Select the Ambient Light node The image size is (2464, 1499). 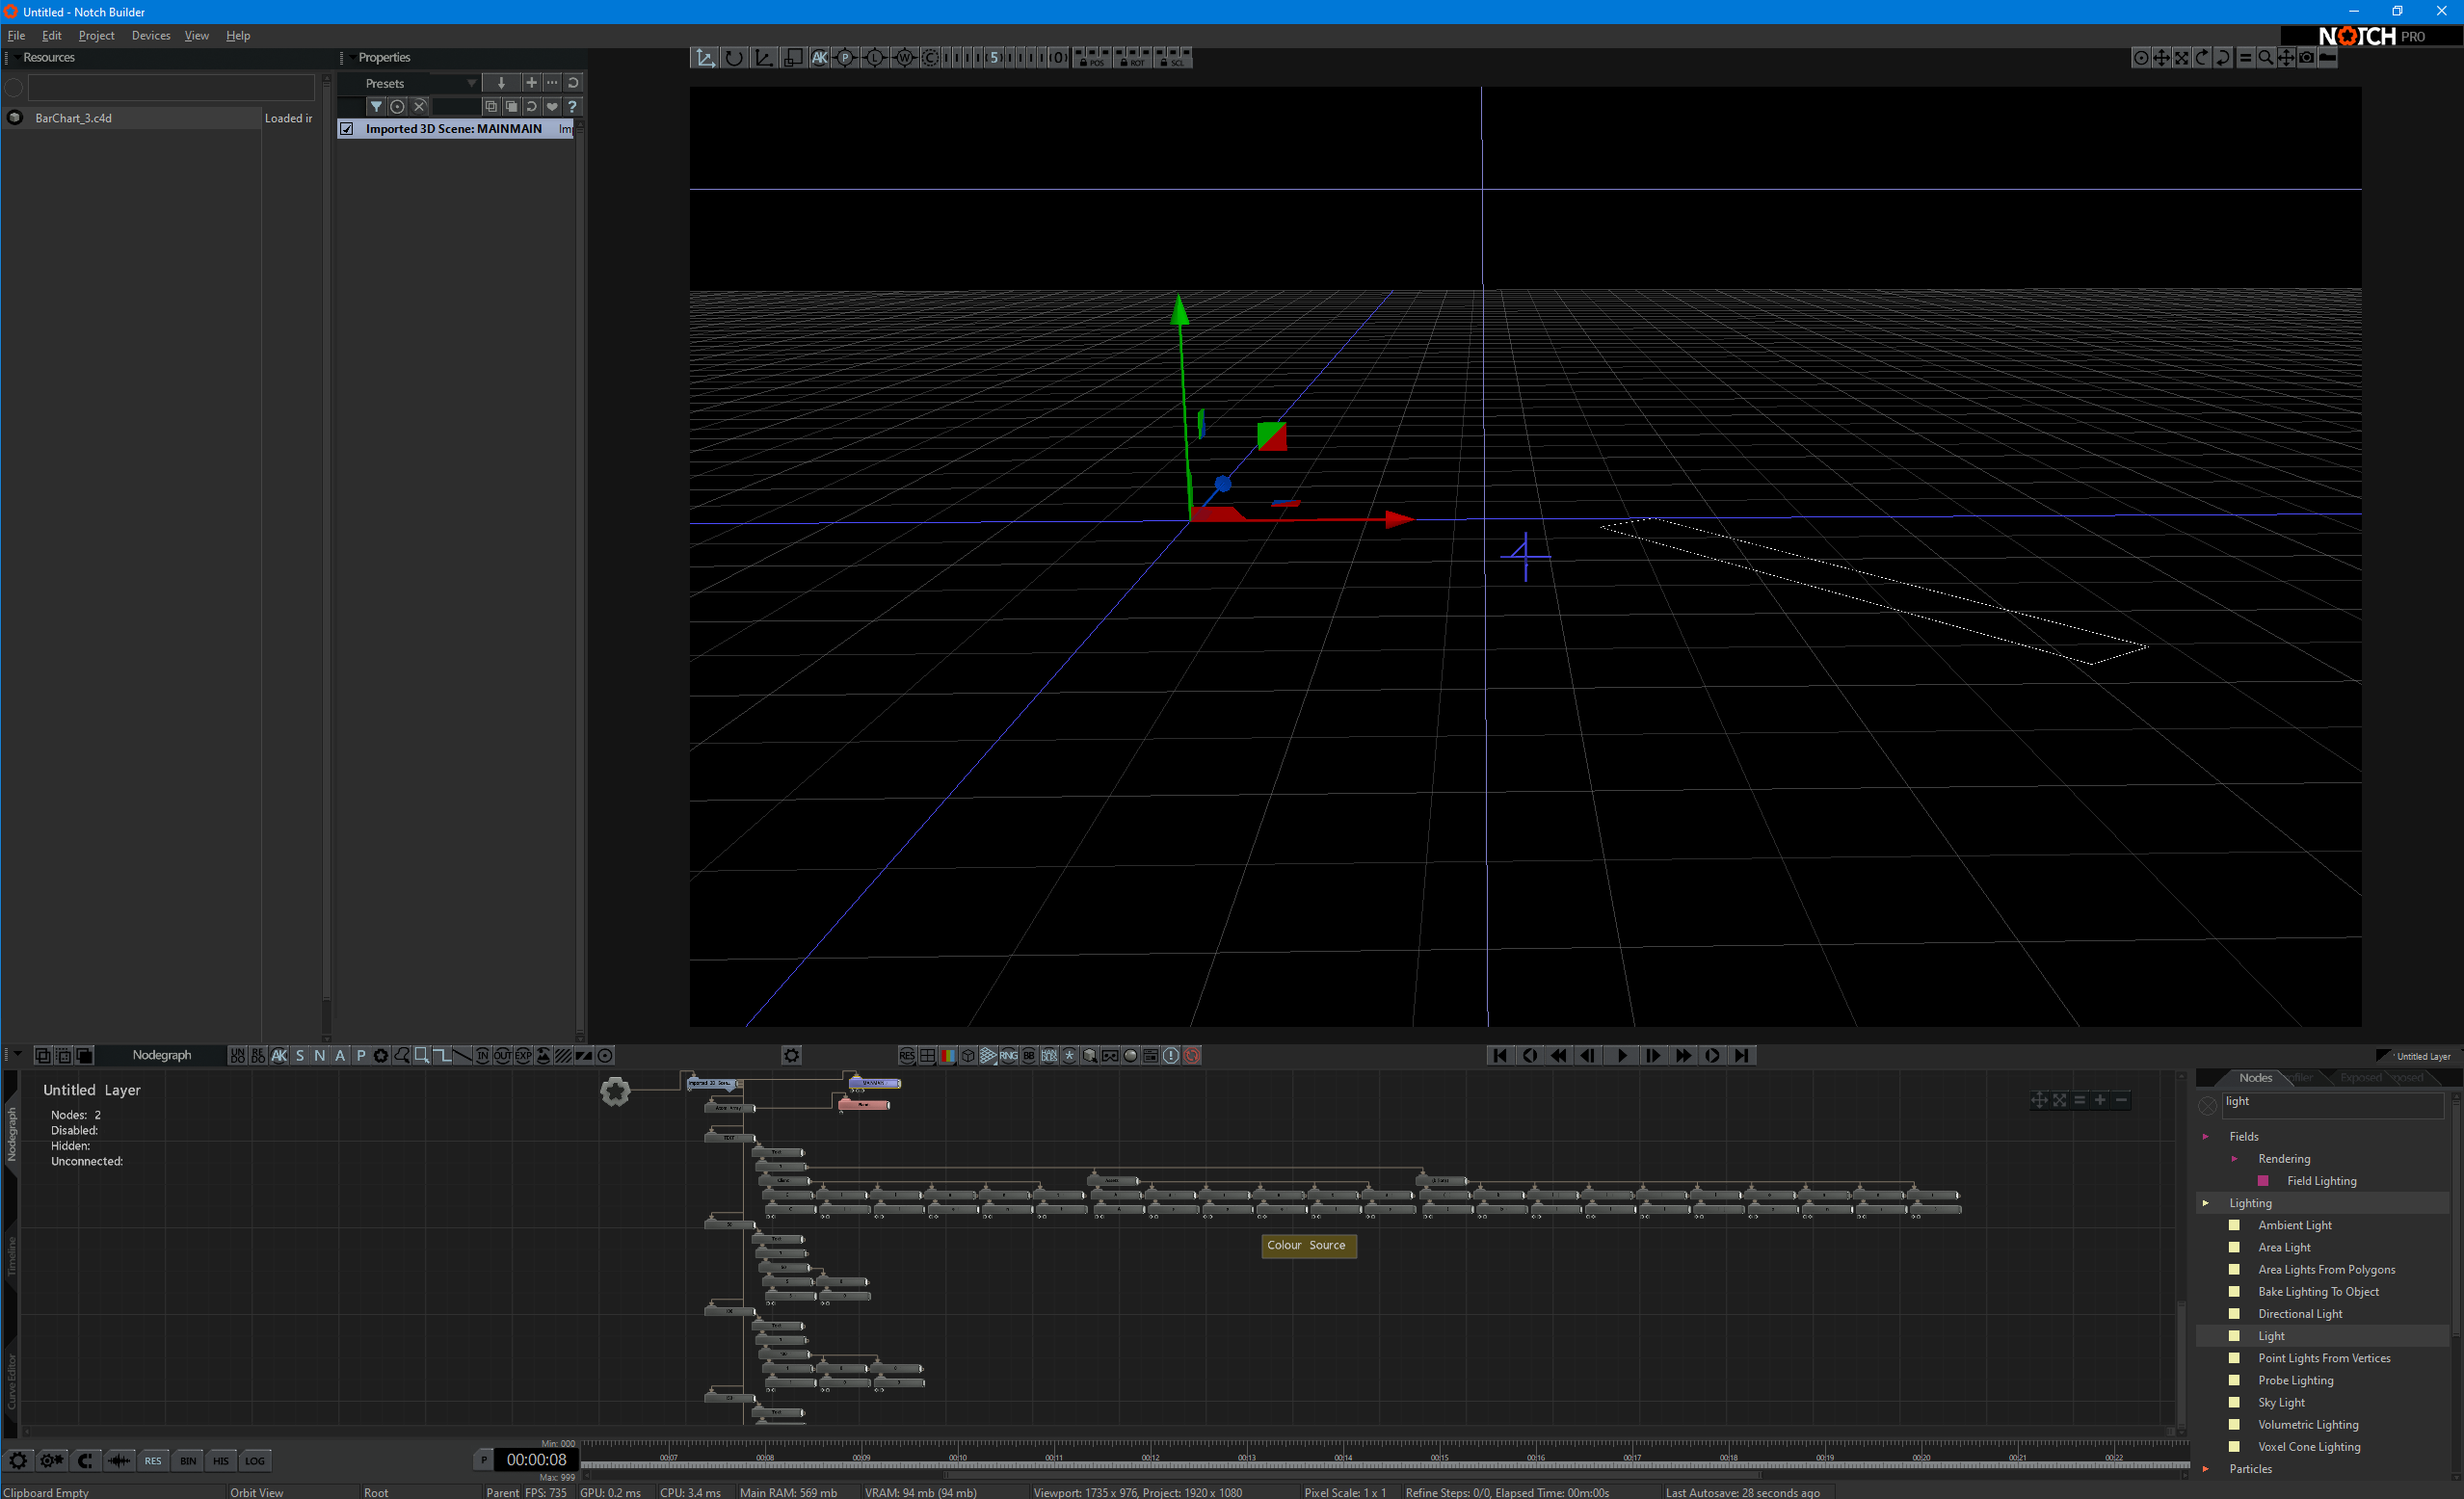click(x=2294, y=1225)
